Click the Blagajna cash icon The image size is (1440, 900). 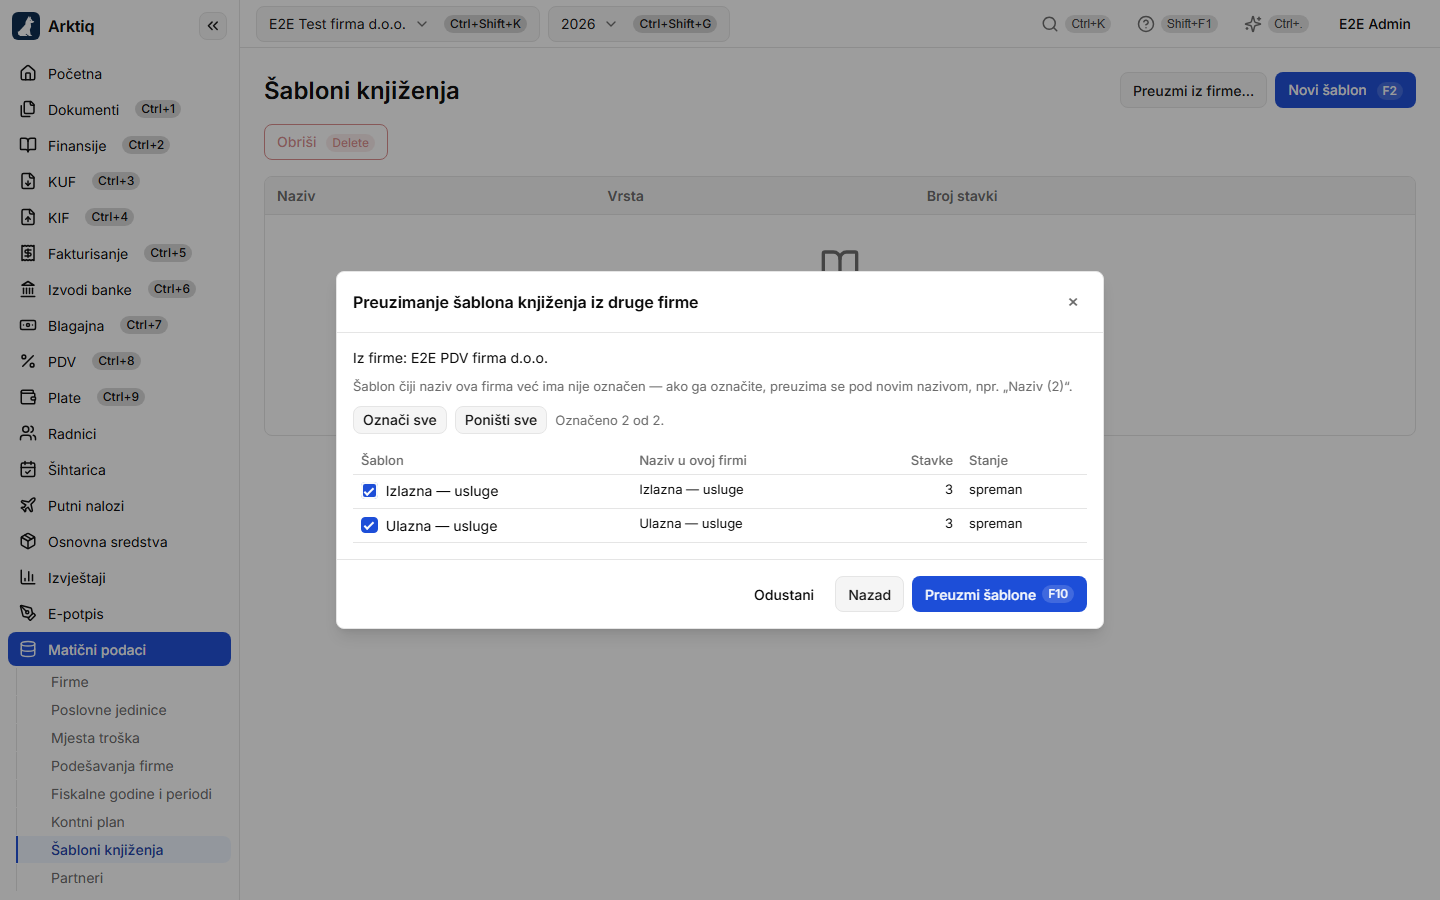[28, 325]
